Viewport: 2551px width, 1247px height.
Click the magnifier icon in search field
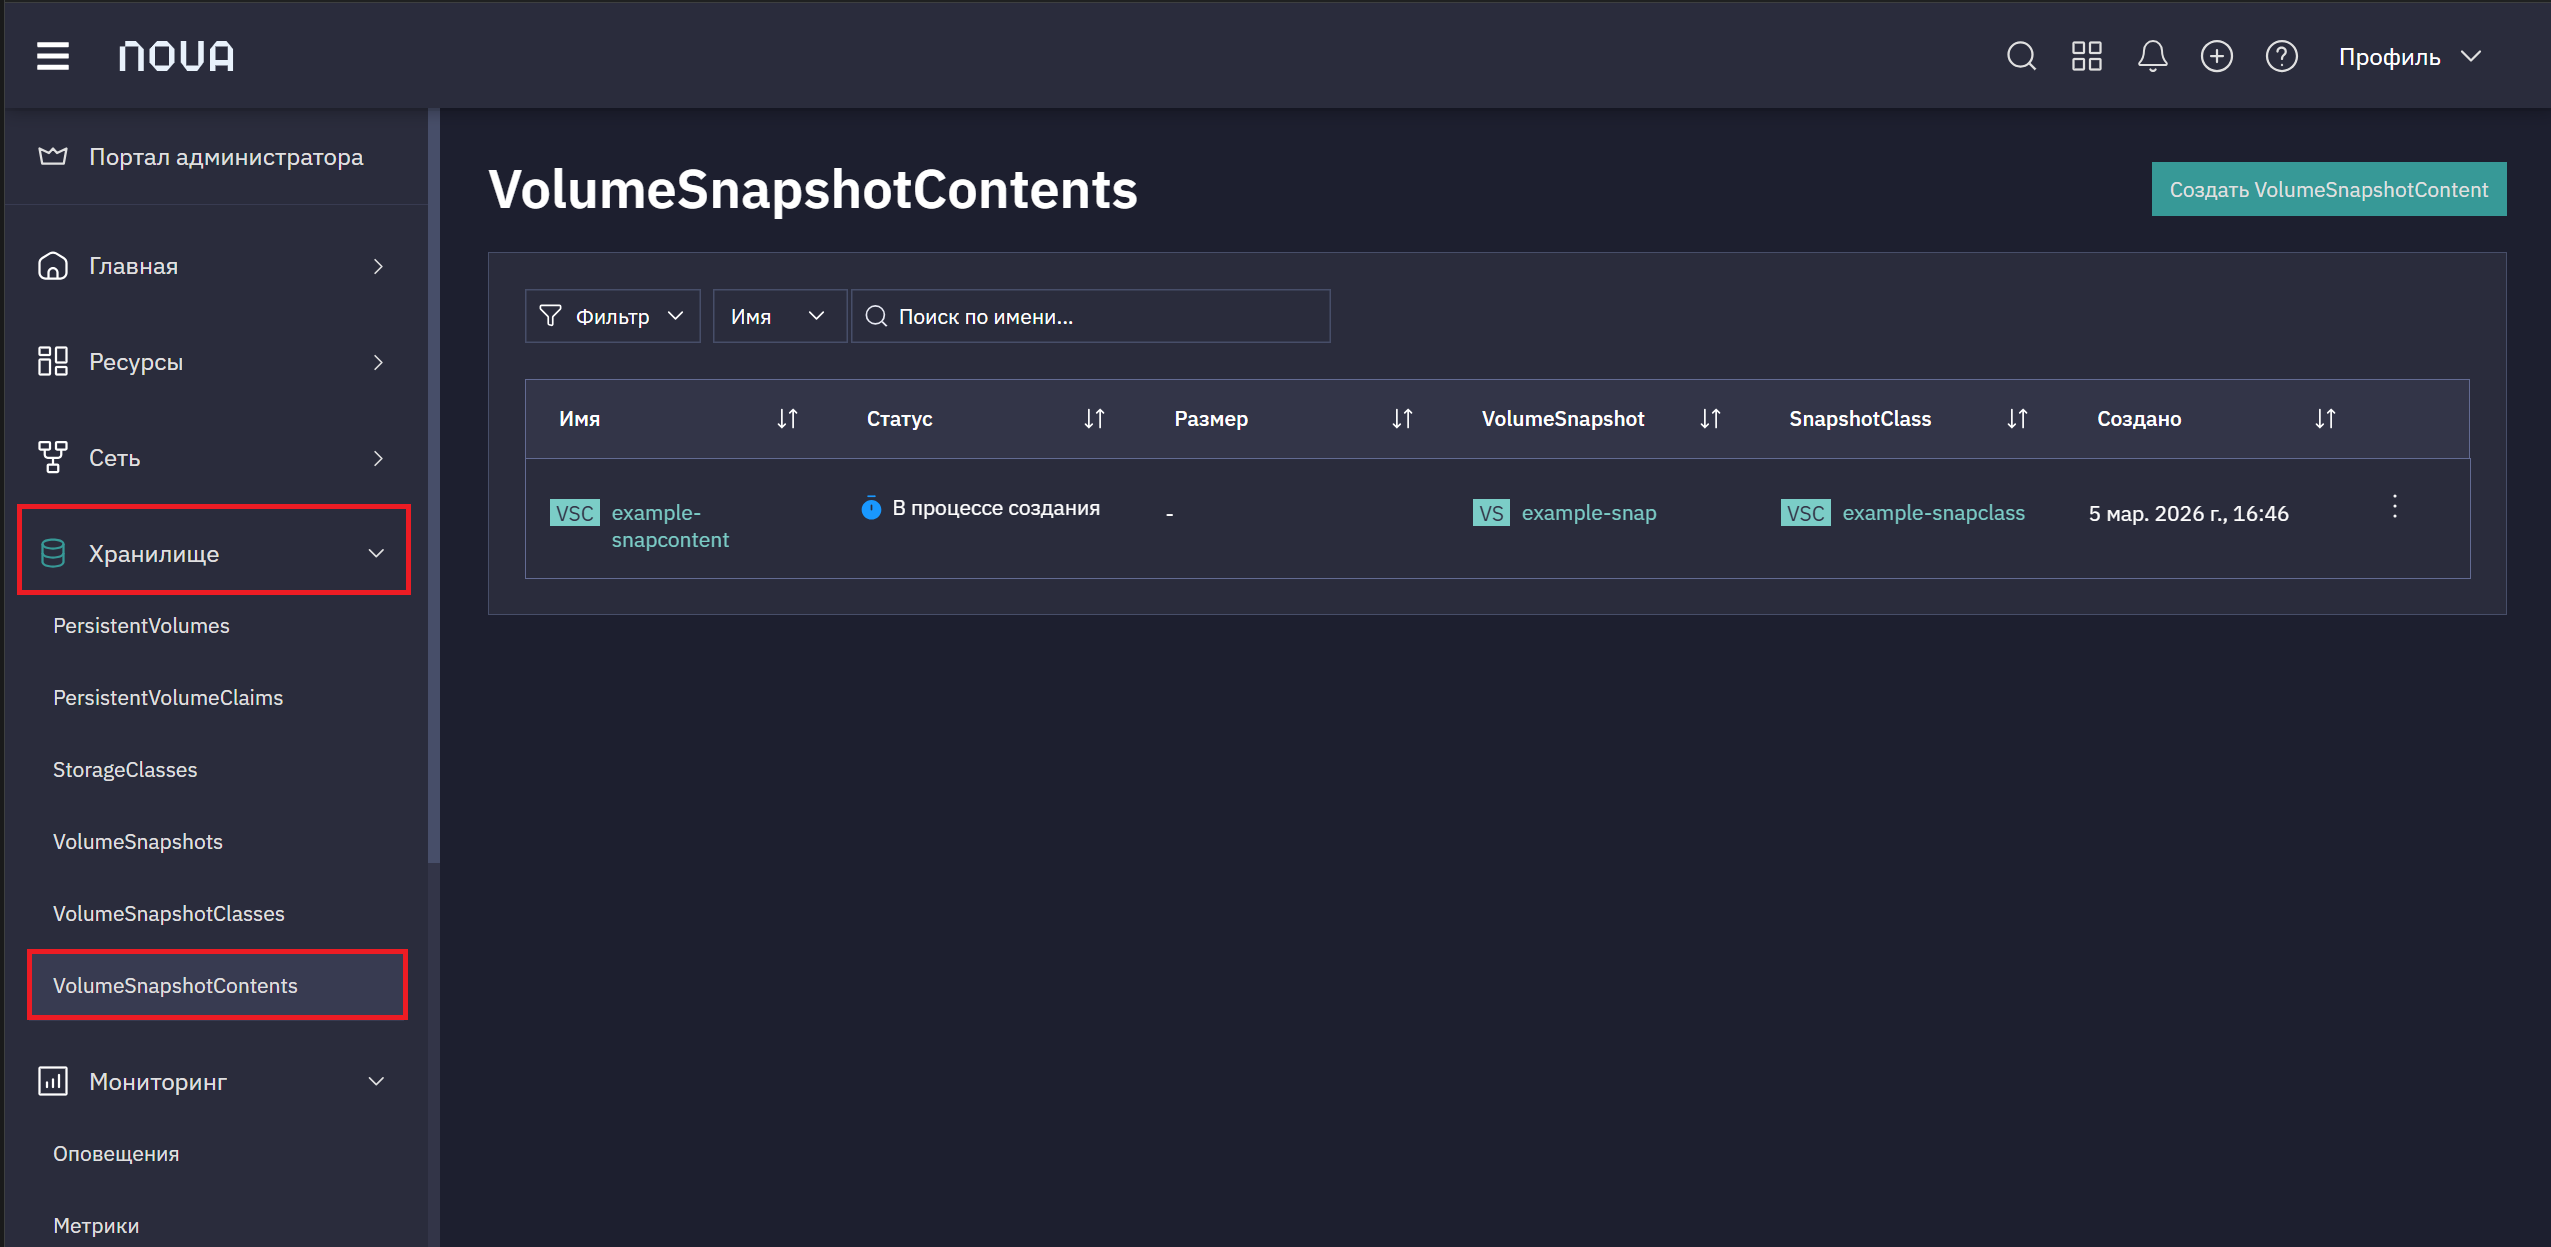876,316
